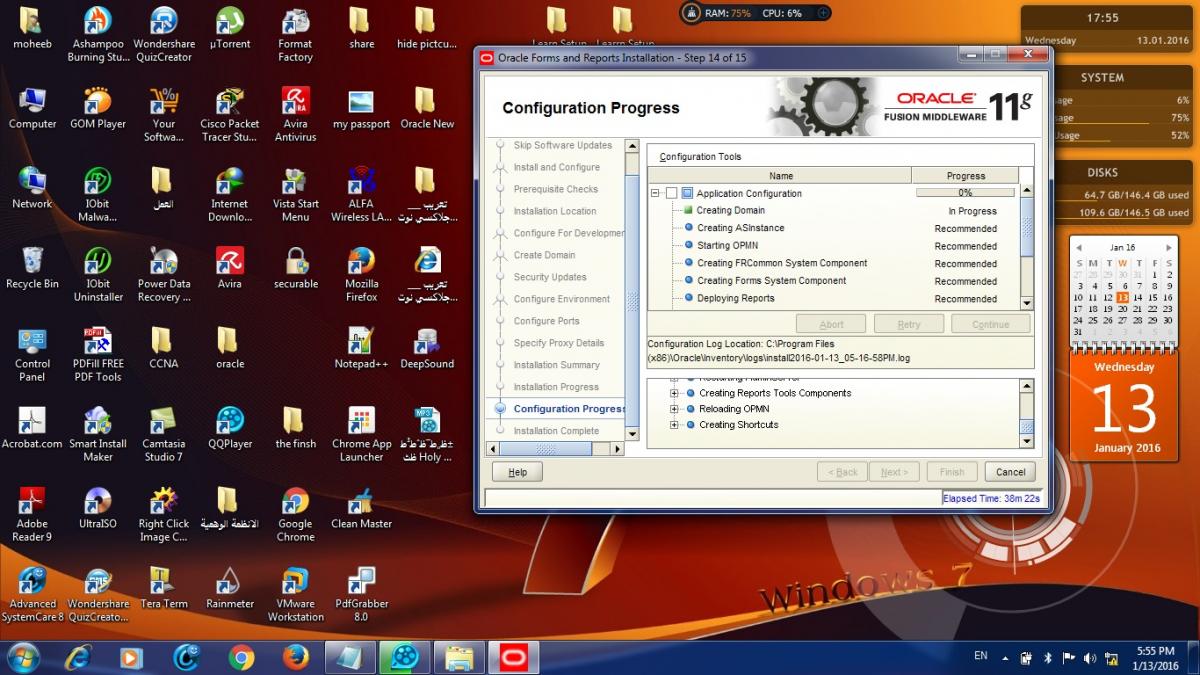
Task: Click the Oracle installer taskbar icon
Action: pos(513,657)
